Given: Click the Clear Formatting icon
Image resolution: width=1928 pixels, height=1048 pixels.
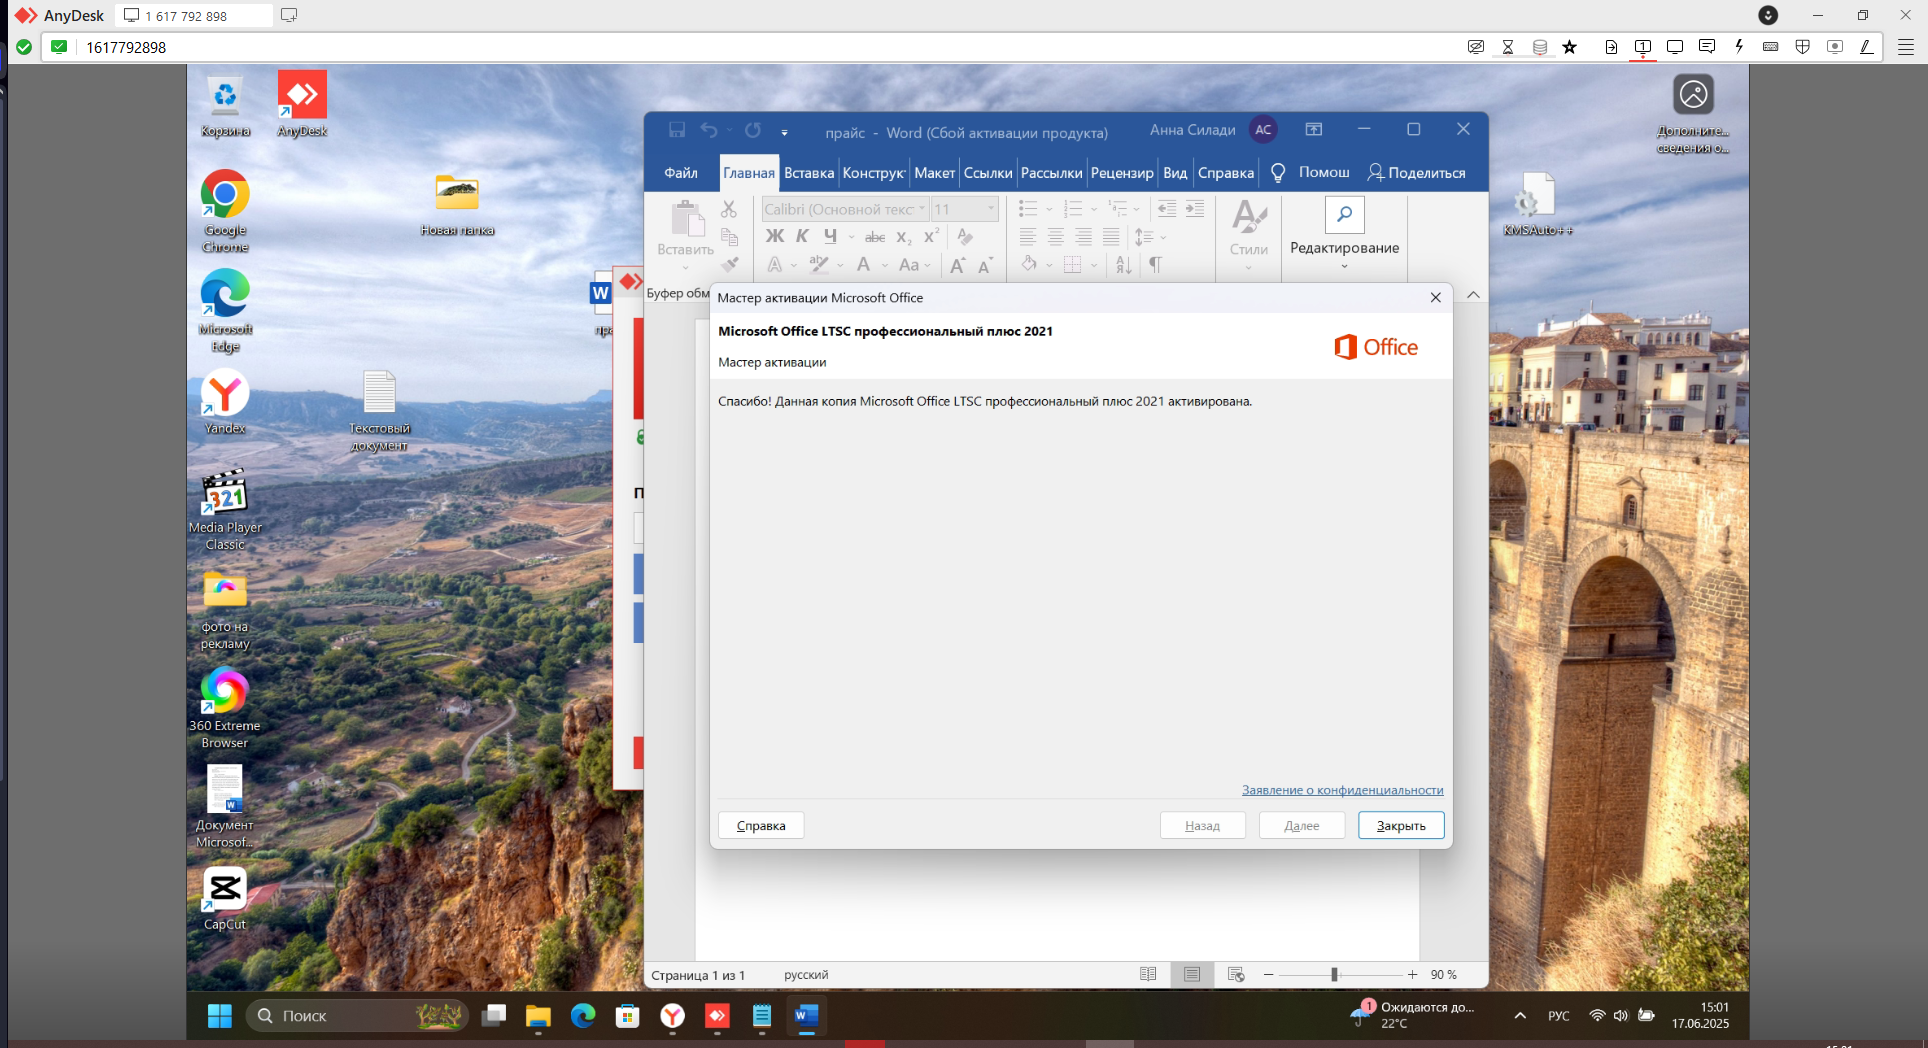Looking at the screenshot, I should coord(965,237).
